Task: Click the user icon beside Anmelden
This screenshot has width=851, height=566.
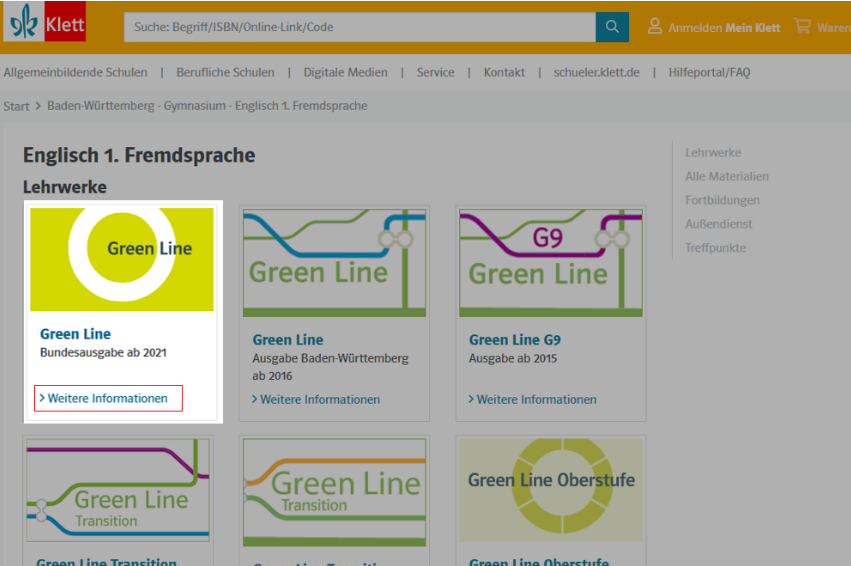Action: point(655,26)
